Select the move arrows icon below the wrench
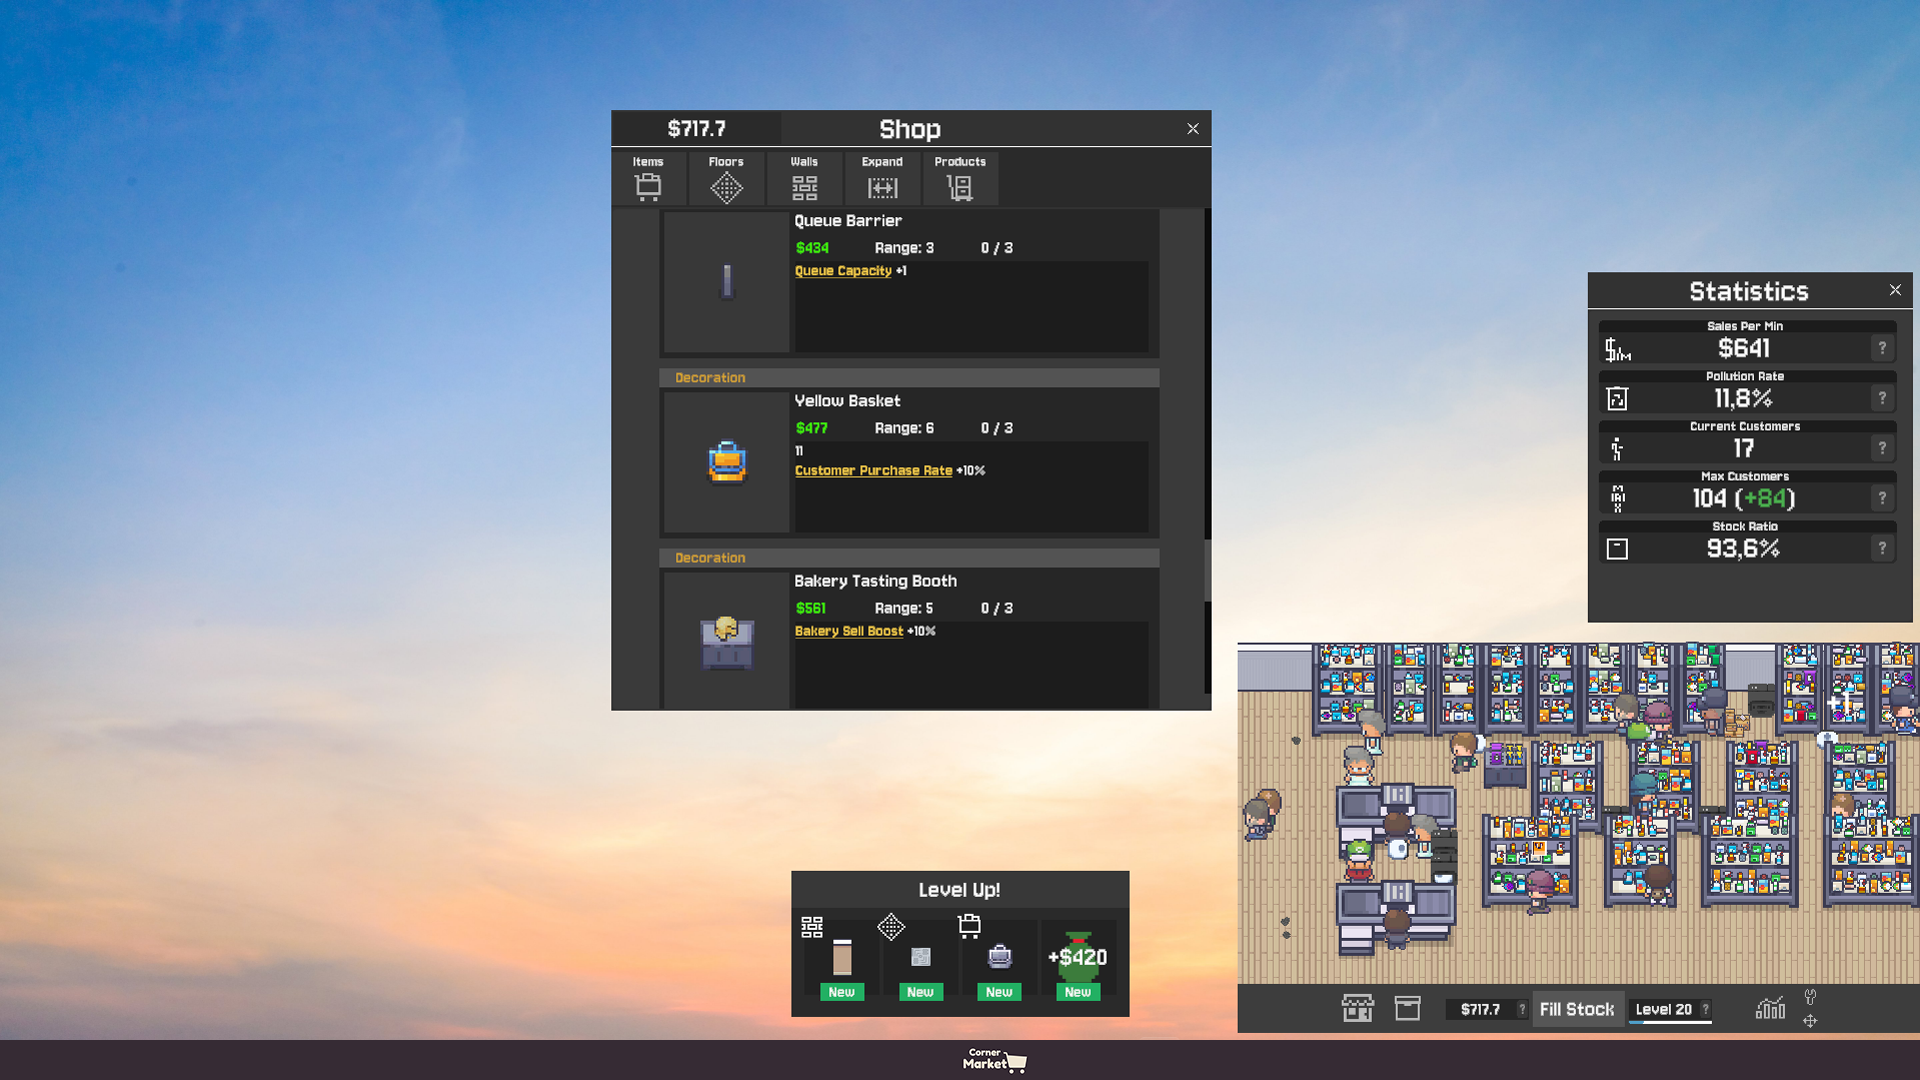Image resolution: width=1920 pixels, height=1080 pixels. pyautogui.click(x=1811, y=1022)
